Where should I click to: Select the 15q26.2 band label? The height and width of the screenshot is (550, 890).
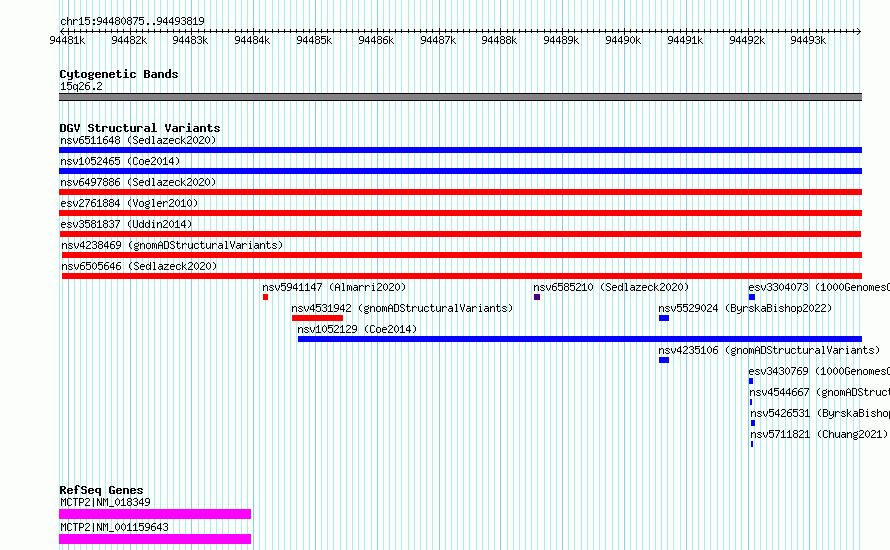click(x=81, y=86)
